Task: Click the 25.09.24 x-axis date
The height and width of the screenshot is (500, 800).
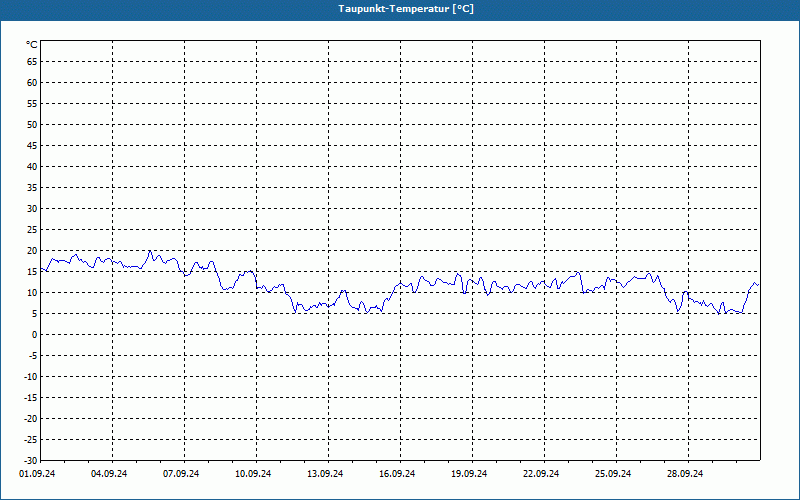Action: [613, 474]
